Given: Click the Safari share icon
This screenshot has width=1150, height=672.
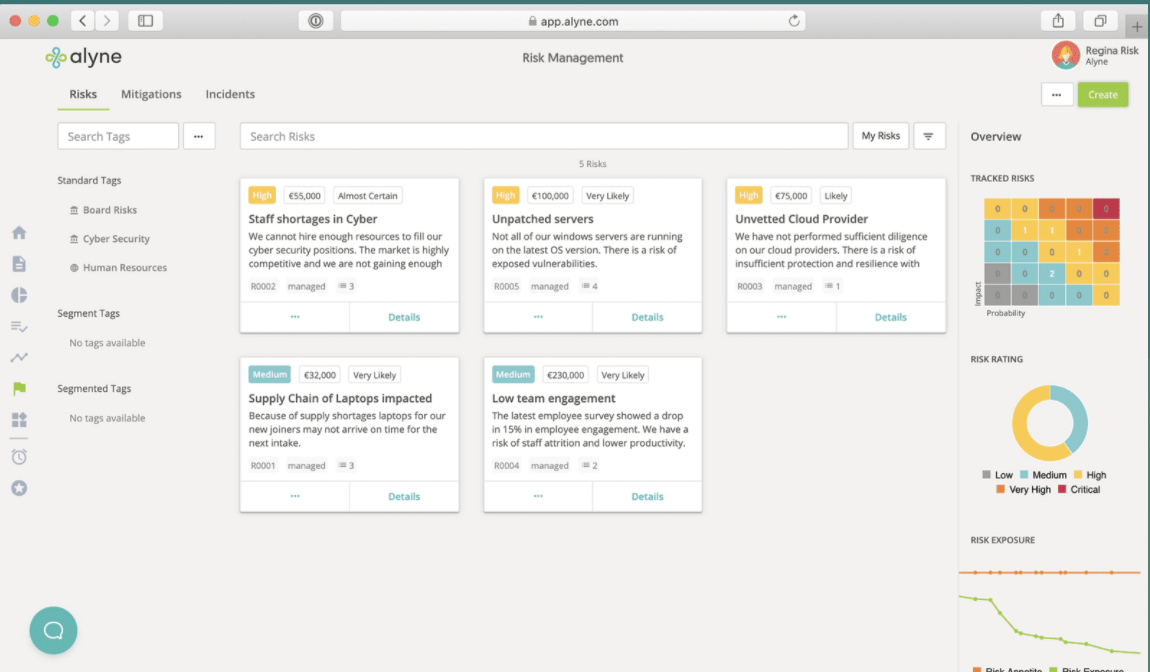Looking at the screenshot, I should click(x=1058, y=21).
